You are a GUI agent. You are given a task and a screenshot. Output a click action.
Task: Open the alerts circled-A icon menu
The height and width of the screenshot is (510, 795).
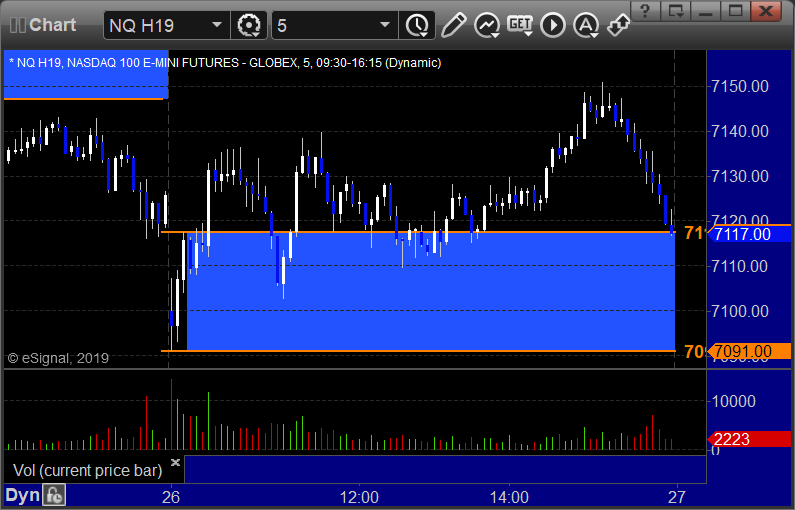click(586, 25)
